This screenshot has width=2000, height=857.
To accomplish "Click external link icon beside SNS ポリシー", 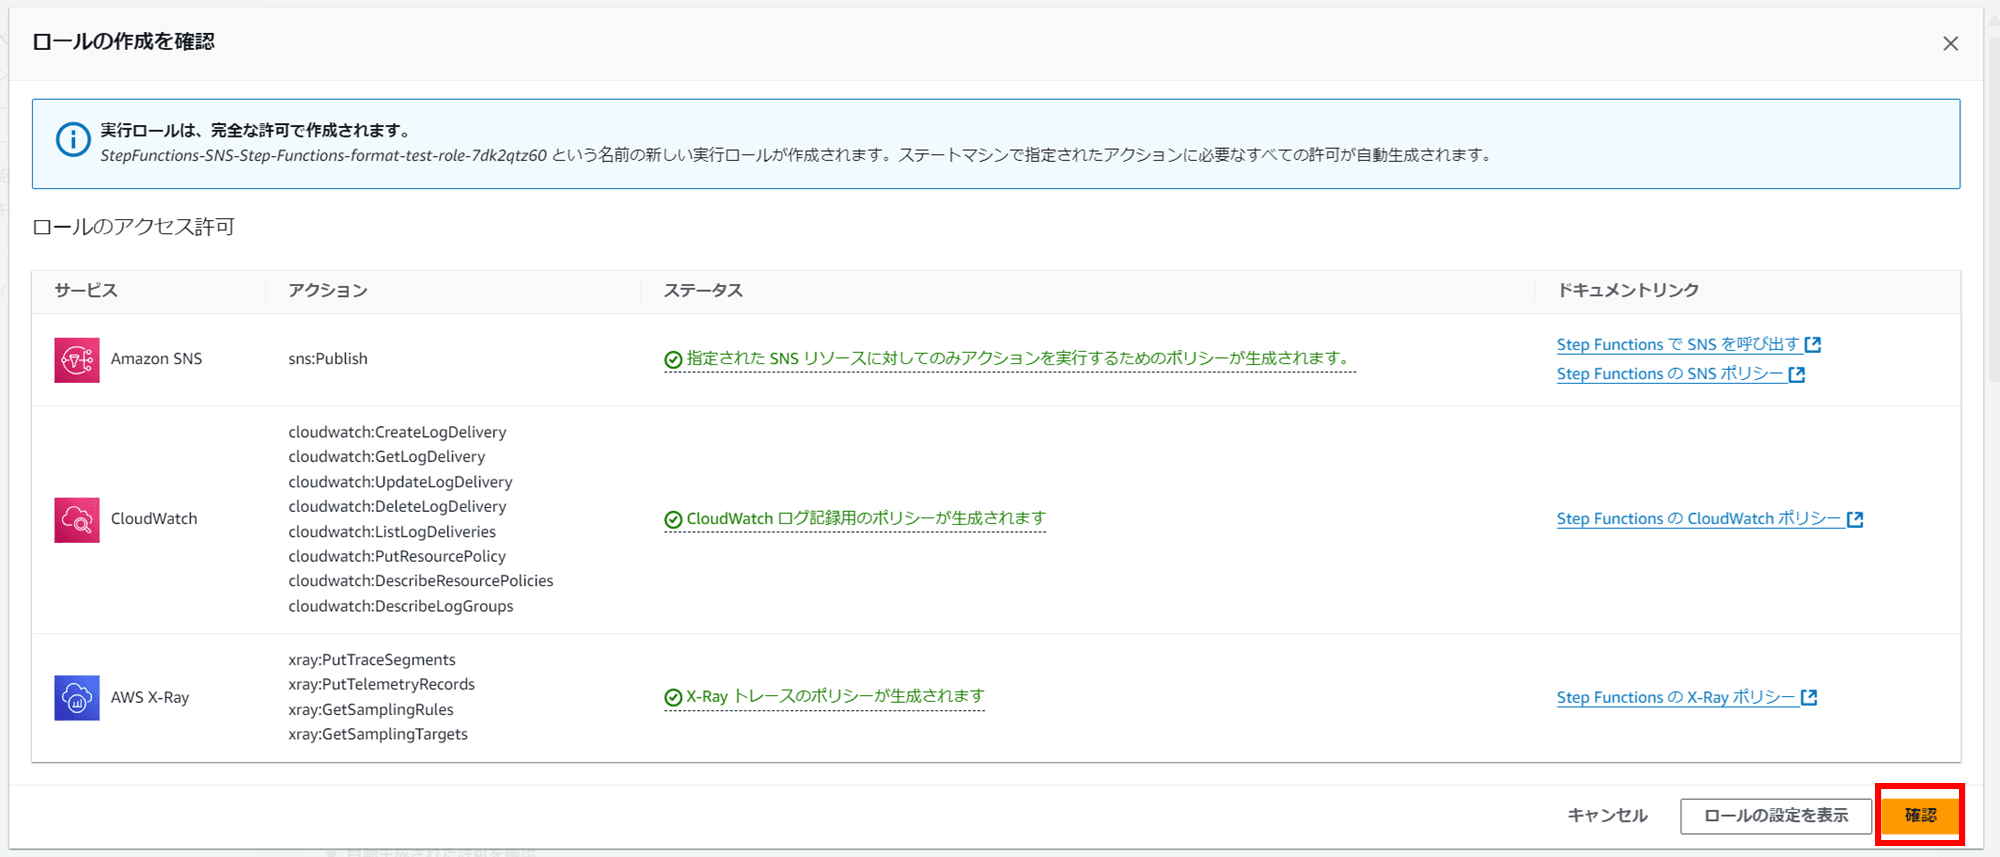I will pos(1797,374).
